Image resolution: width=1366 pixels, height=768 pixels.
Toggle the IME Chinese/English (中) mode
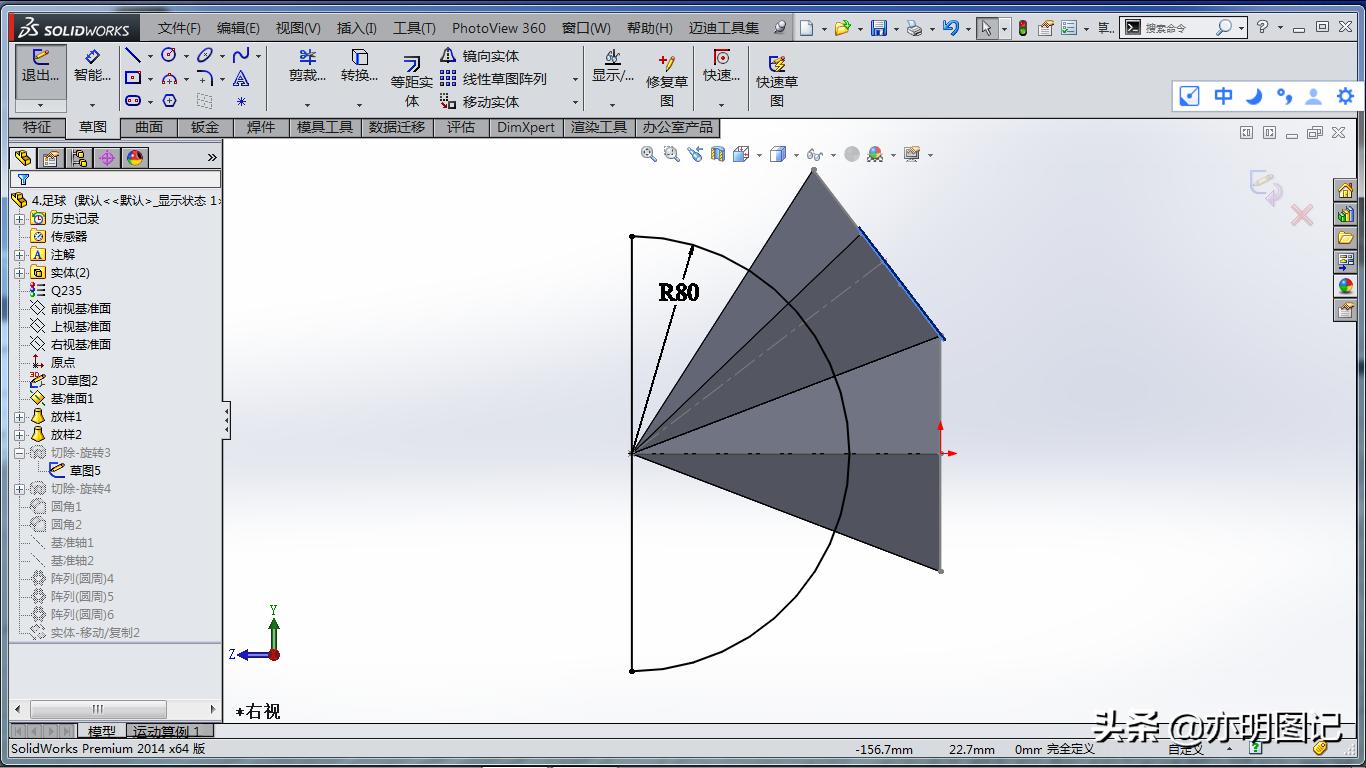coord(1223,96)
